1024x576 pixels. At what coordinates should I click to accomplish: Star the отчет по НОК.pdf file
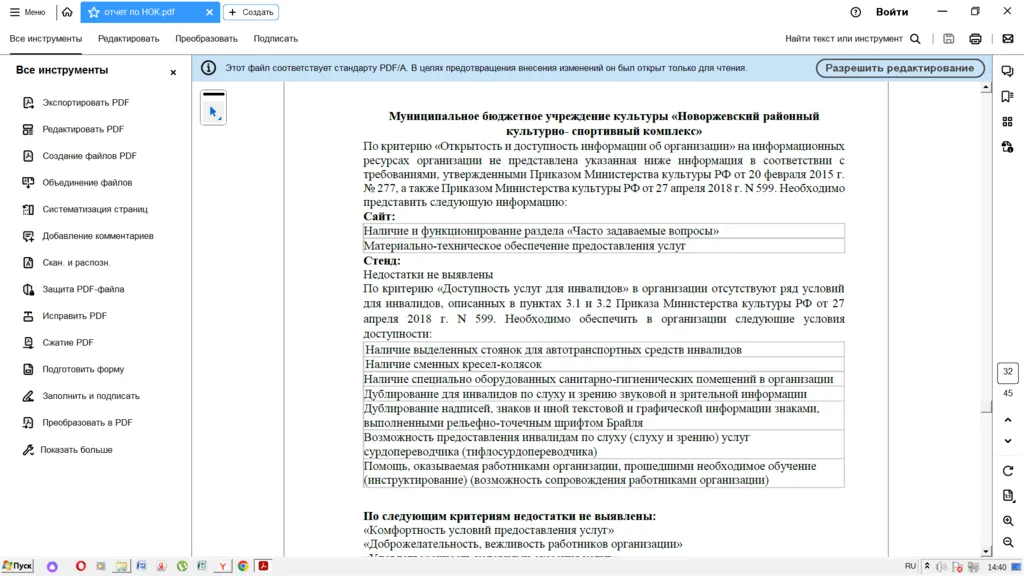(94, 12)
